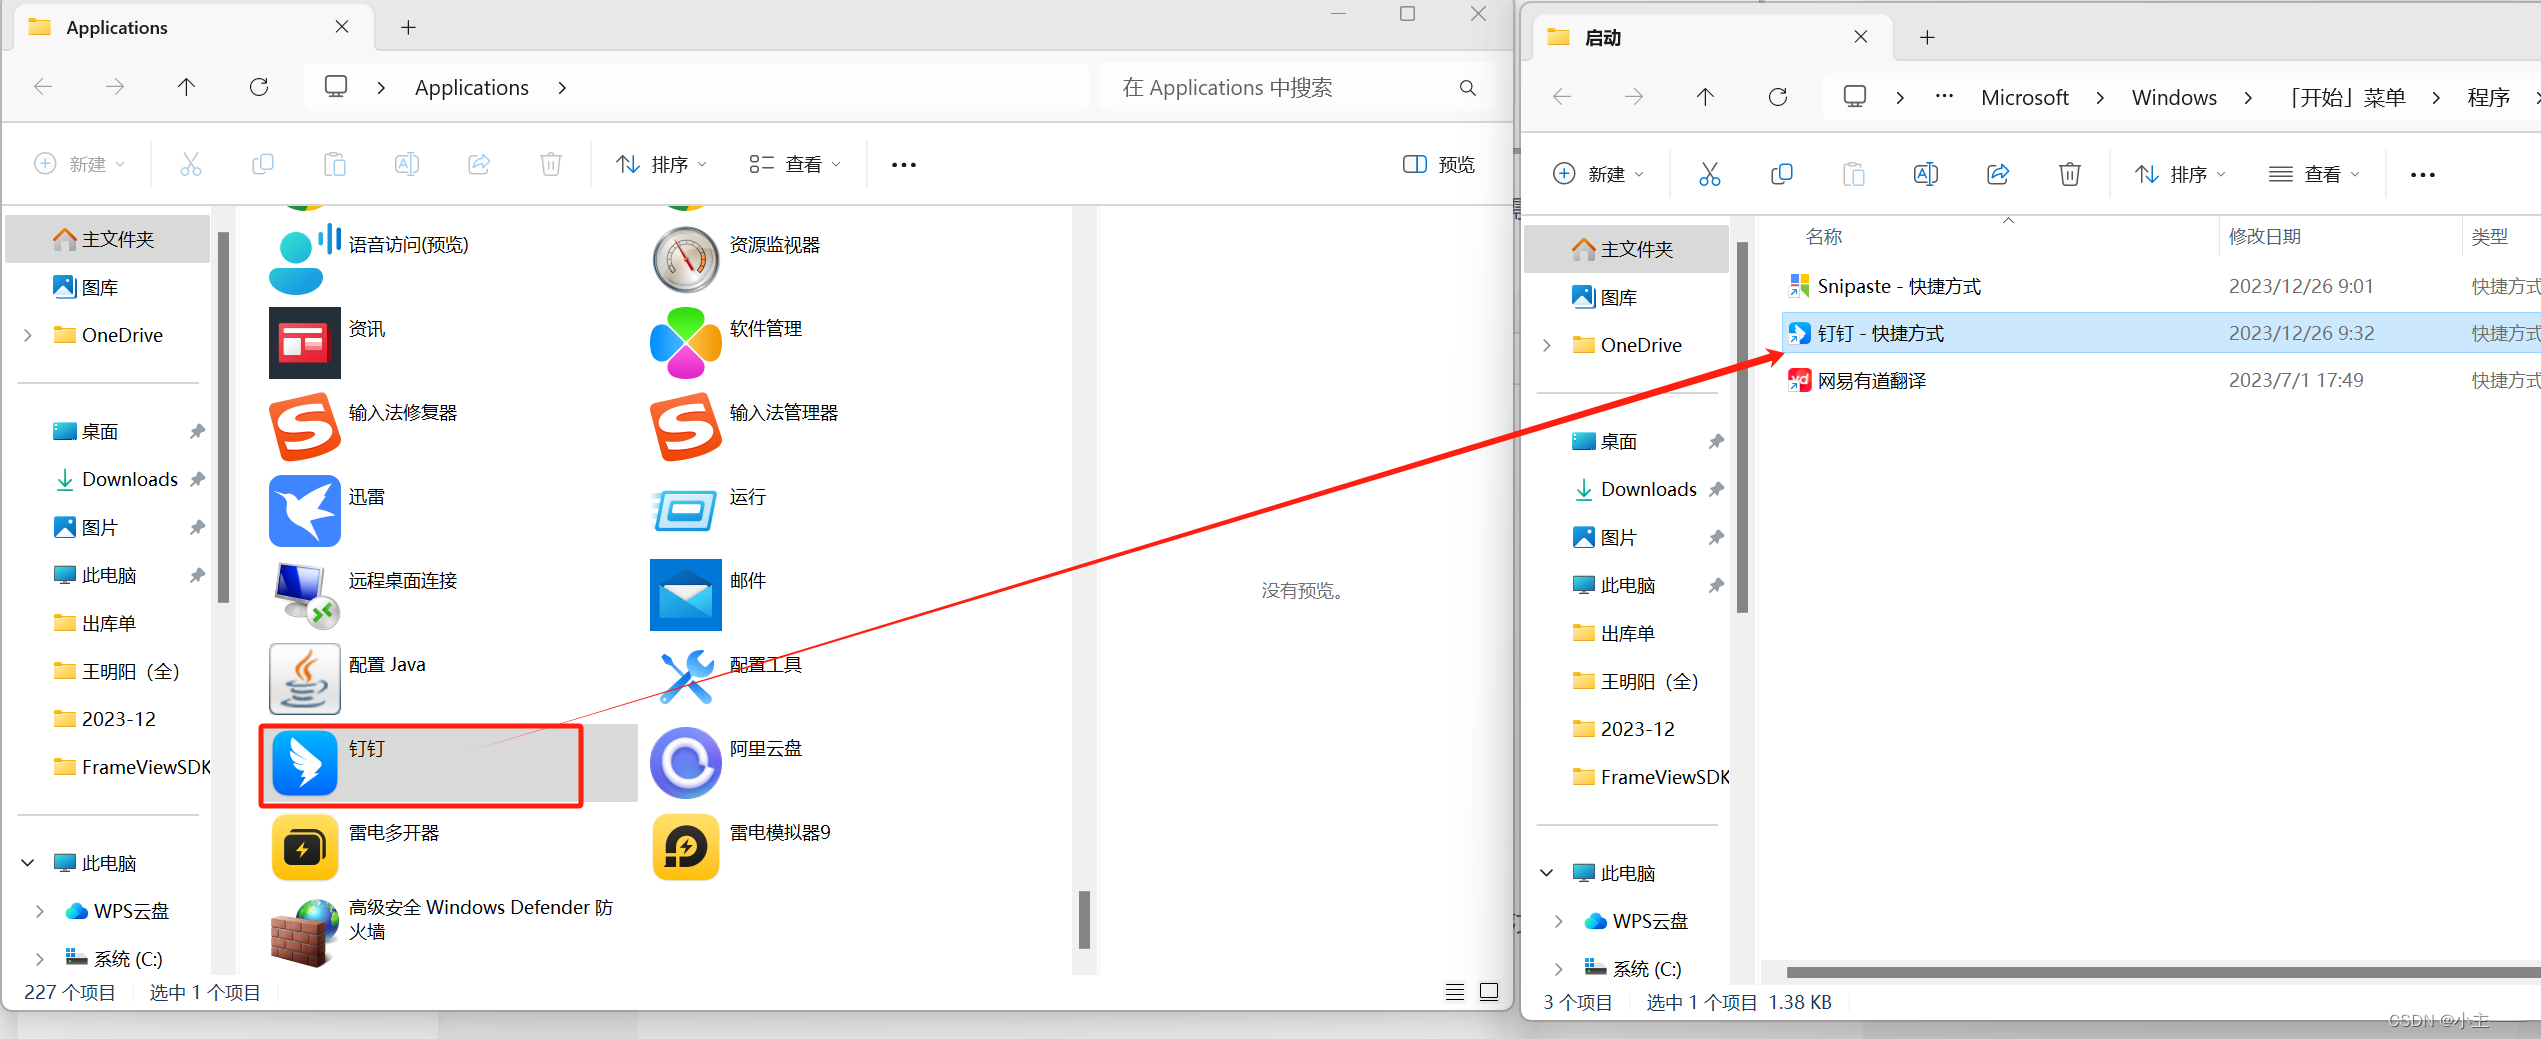Screen dimensions: 2541x1039
Task: Click the delete trash icon in 启动 window
Action: click(x=2070, y=175)
